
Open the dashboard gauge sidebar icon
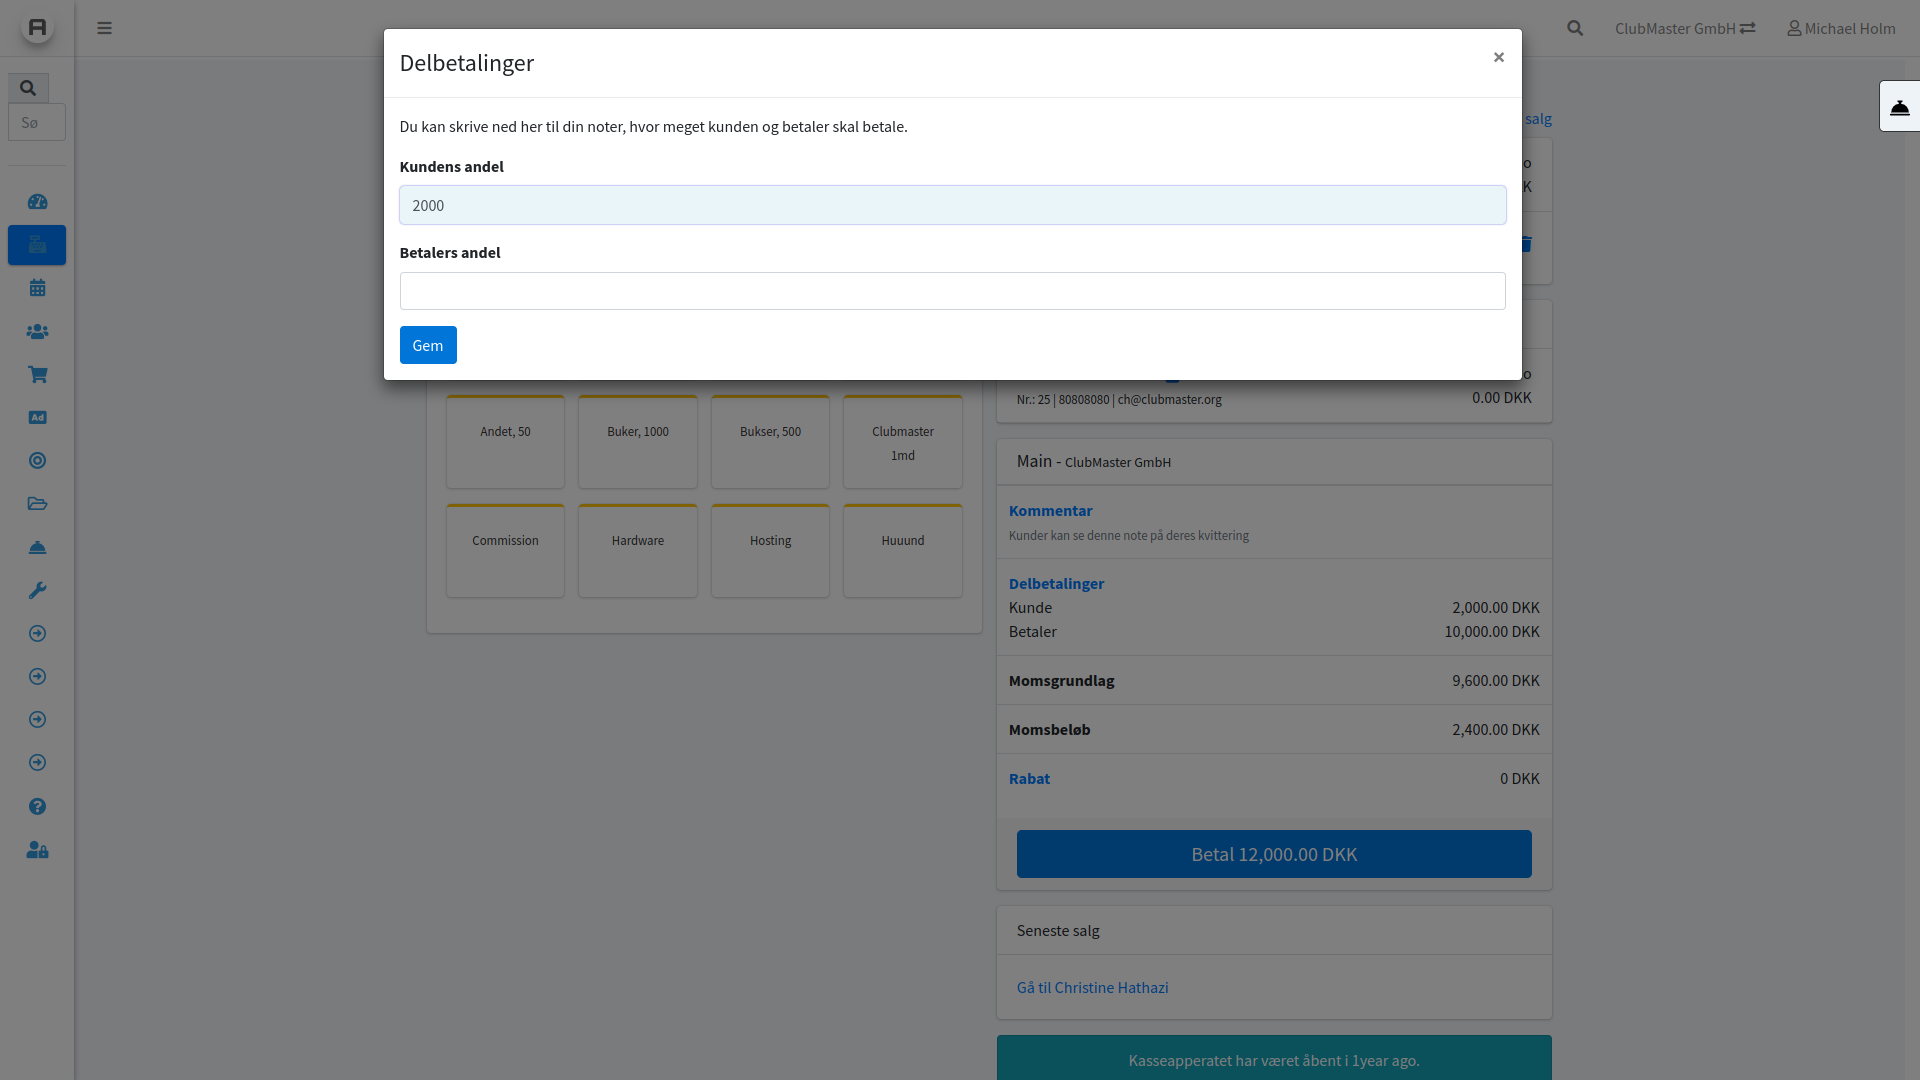37,202
